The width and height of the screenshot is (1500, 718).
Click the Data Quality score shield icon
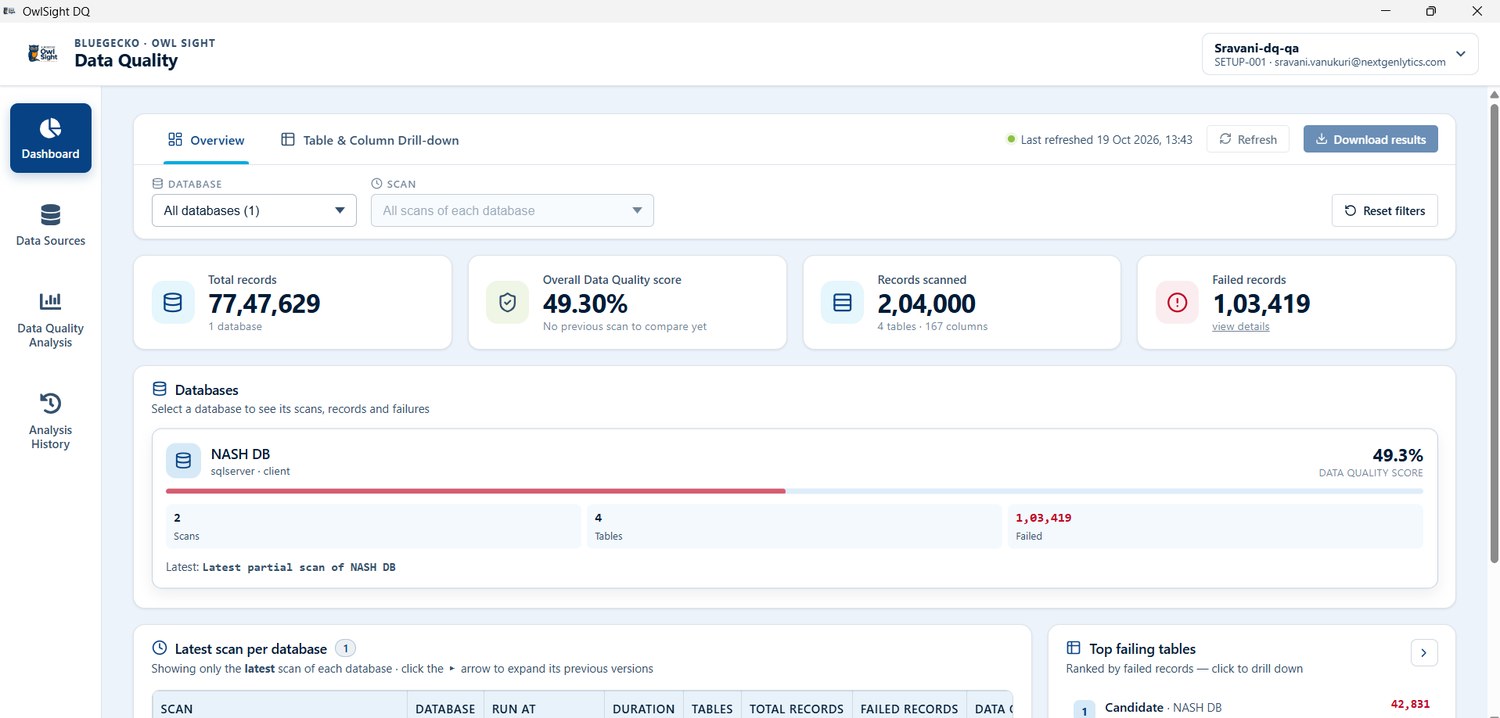508,302
